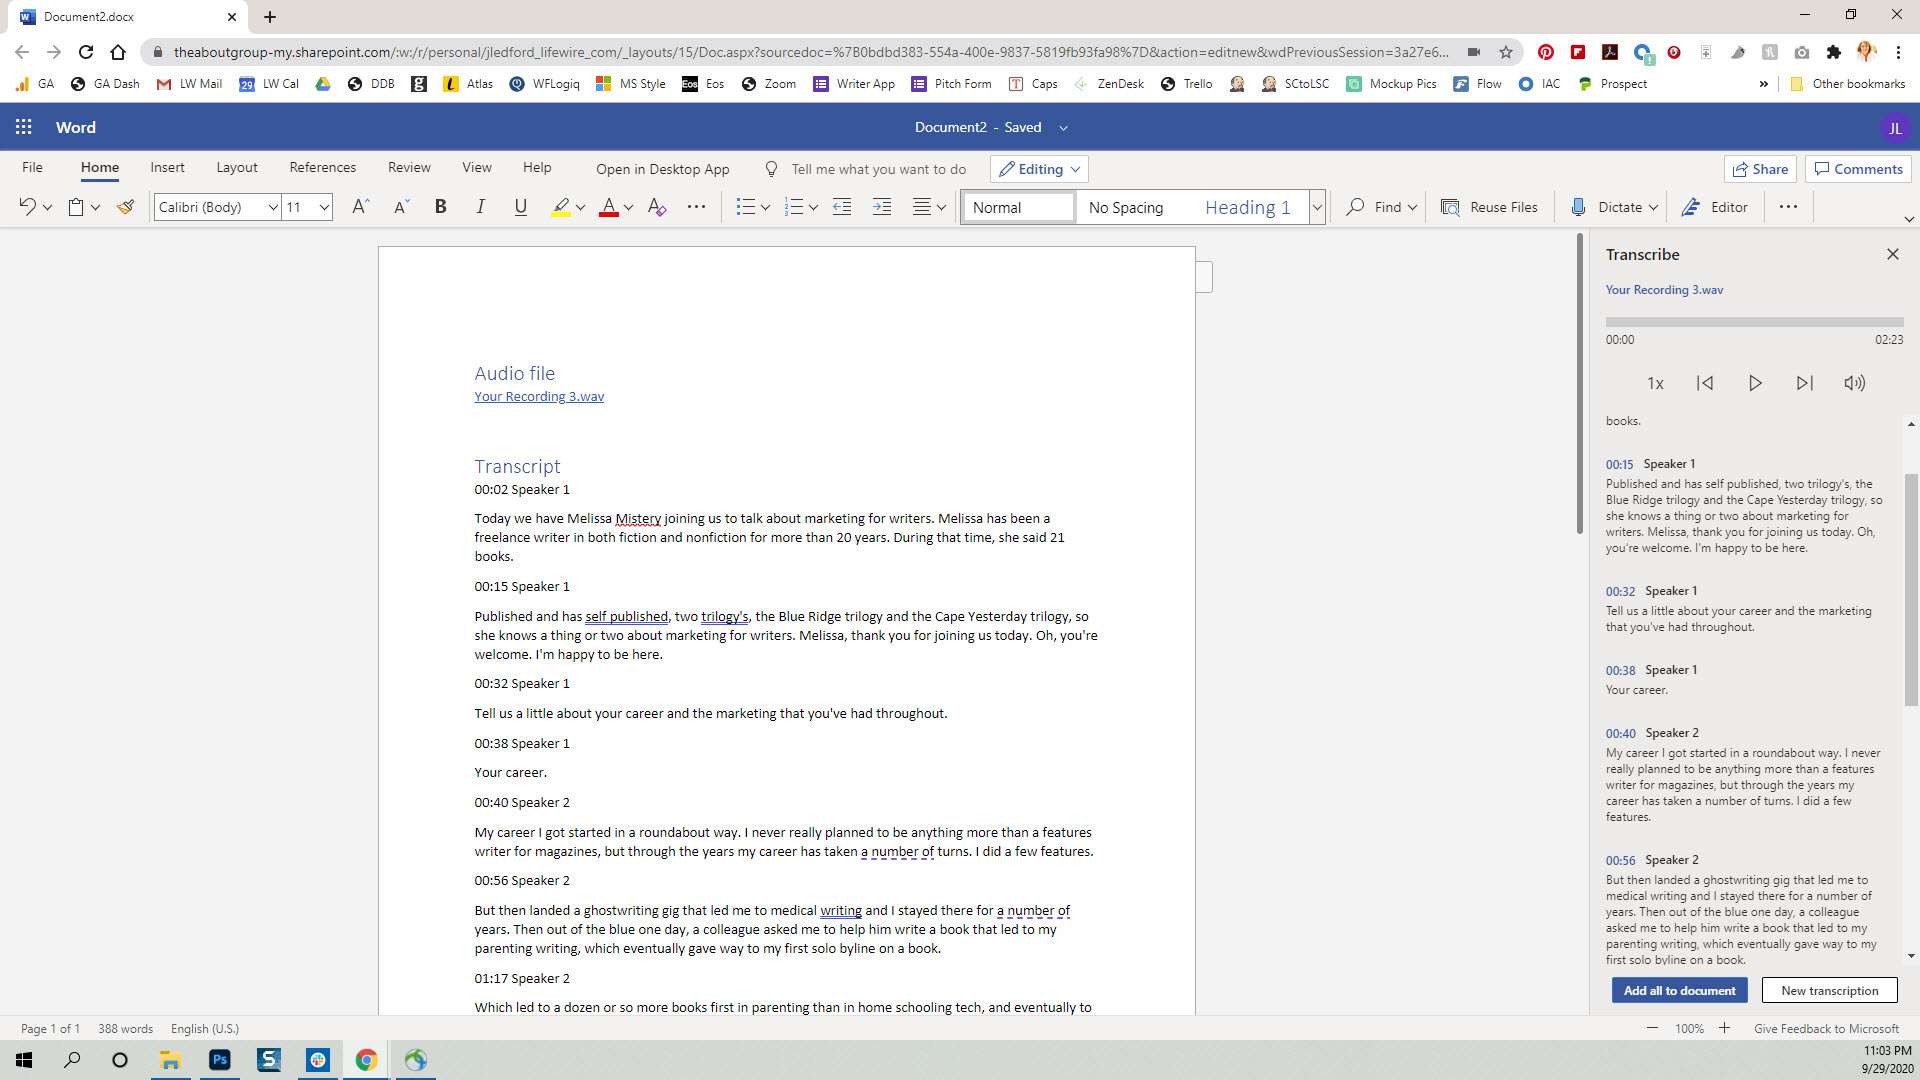Toggle the play button in Transcribe panel
This screenshot has width=1920, height=1080.
point(1755,382)
